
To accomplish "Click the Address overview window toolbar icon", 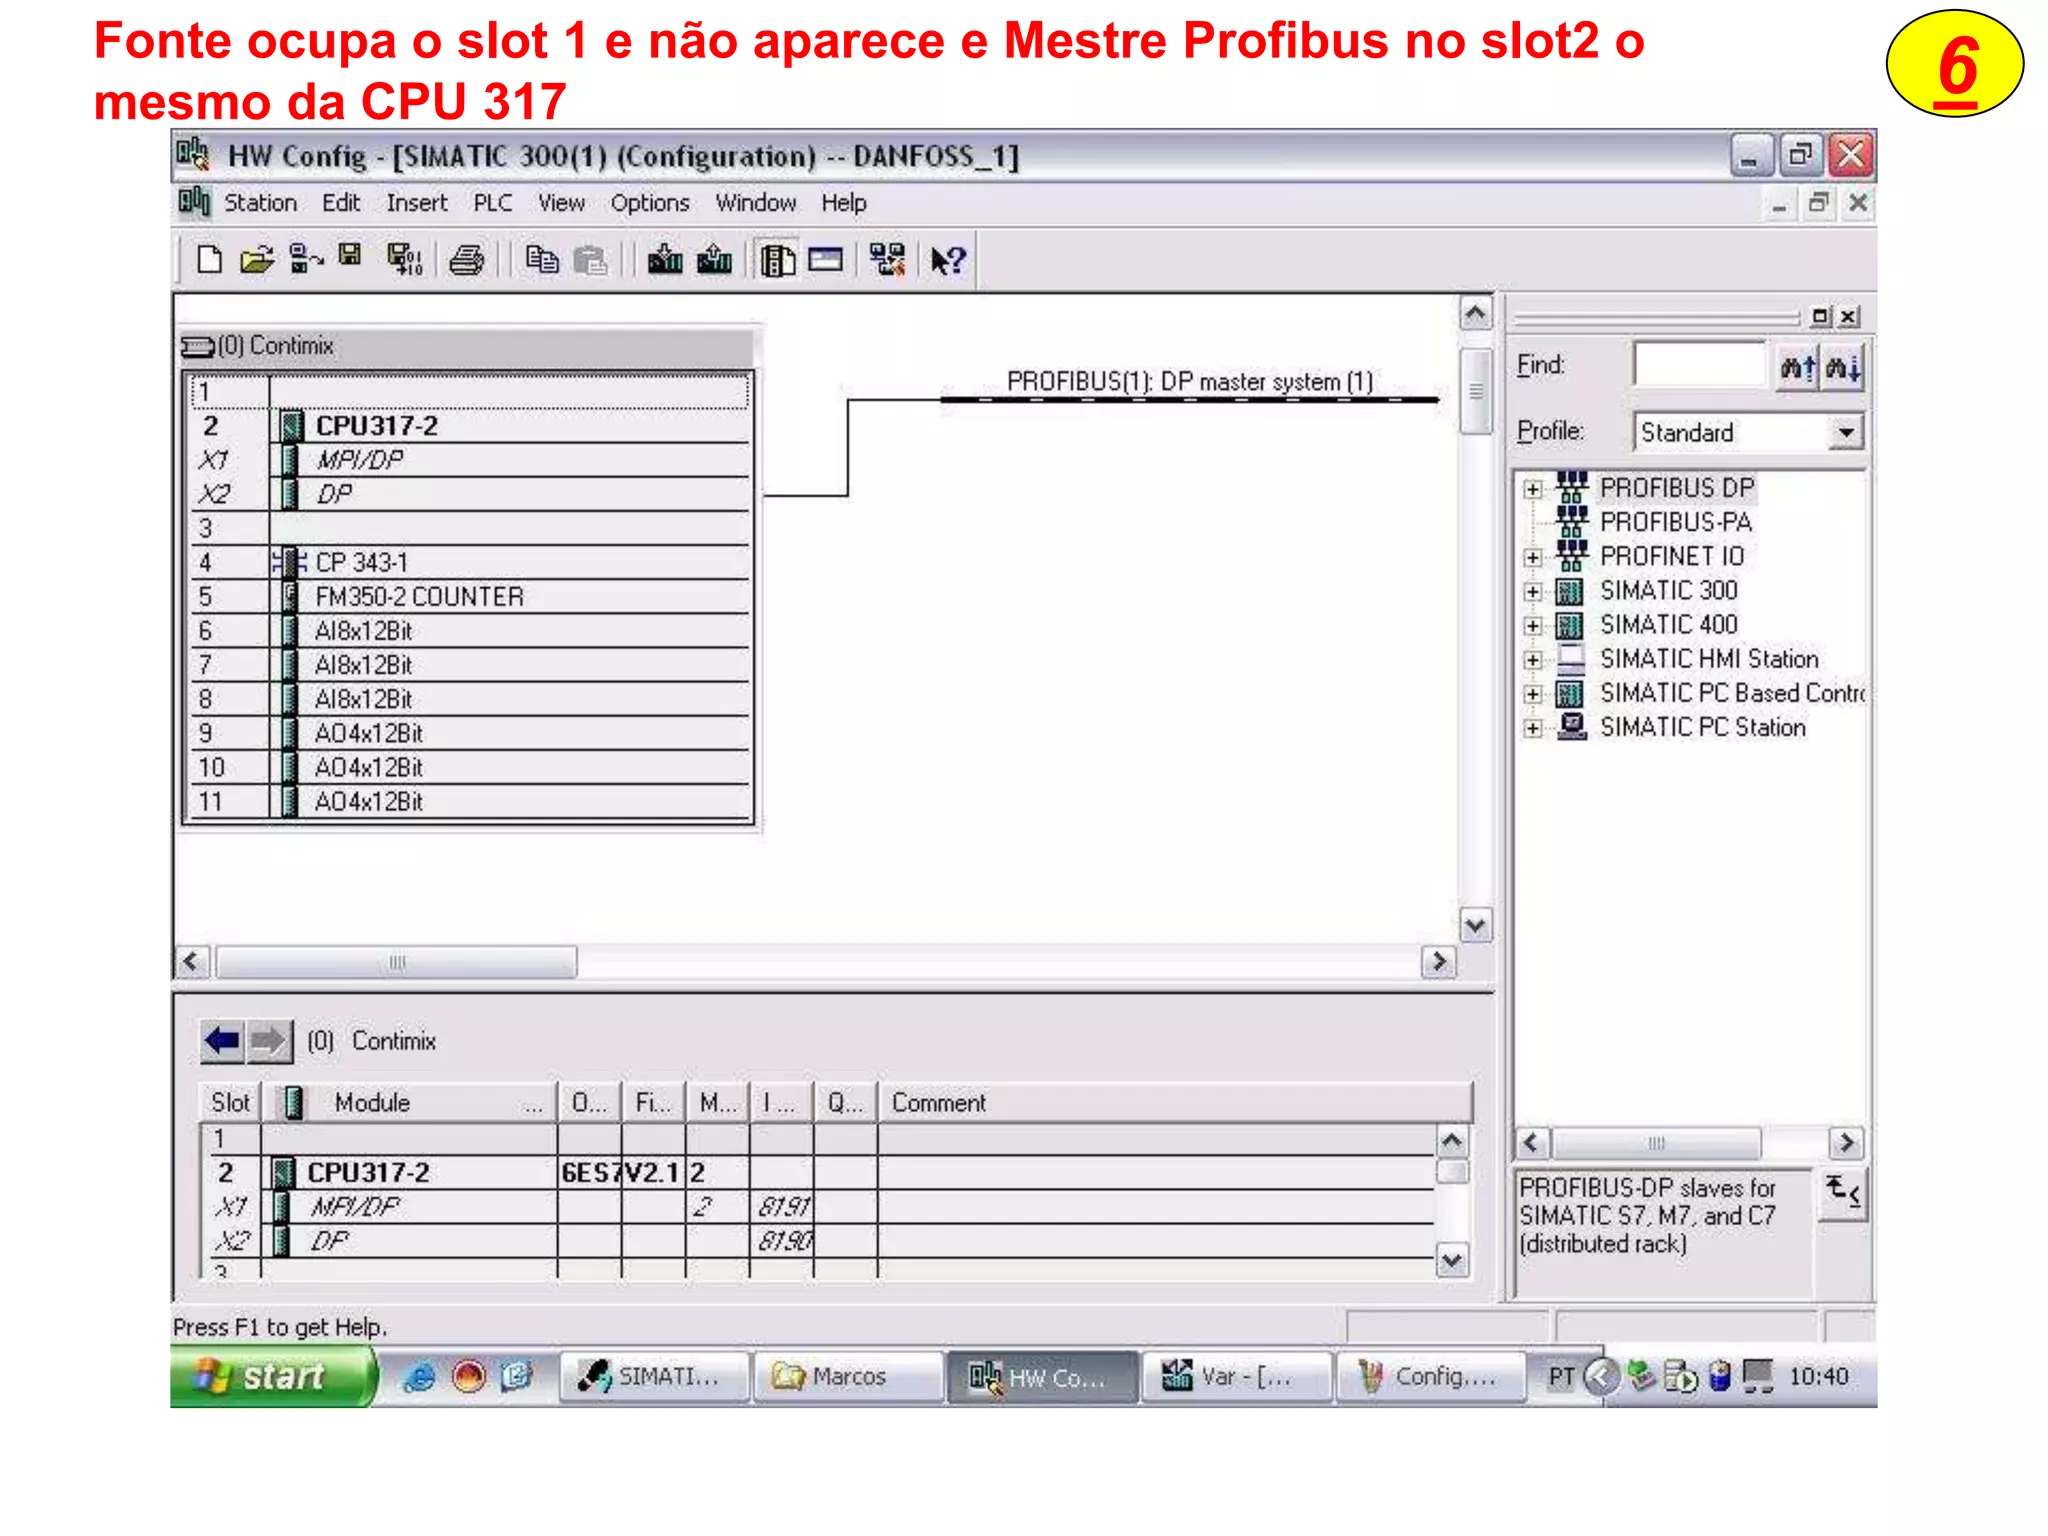I will pyautogui.click(x=826, y=260).
